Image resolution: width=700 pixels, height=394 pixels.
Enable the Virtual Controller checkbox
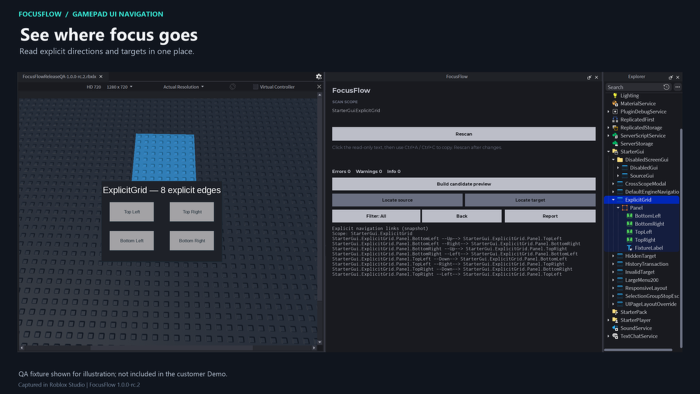(x=255, y=87)
